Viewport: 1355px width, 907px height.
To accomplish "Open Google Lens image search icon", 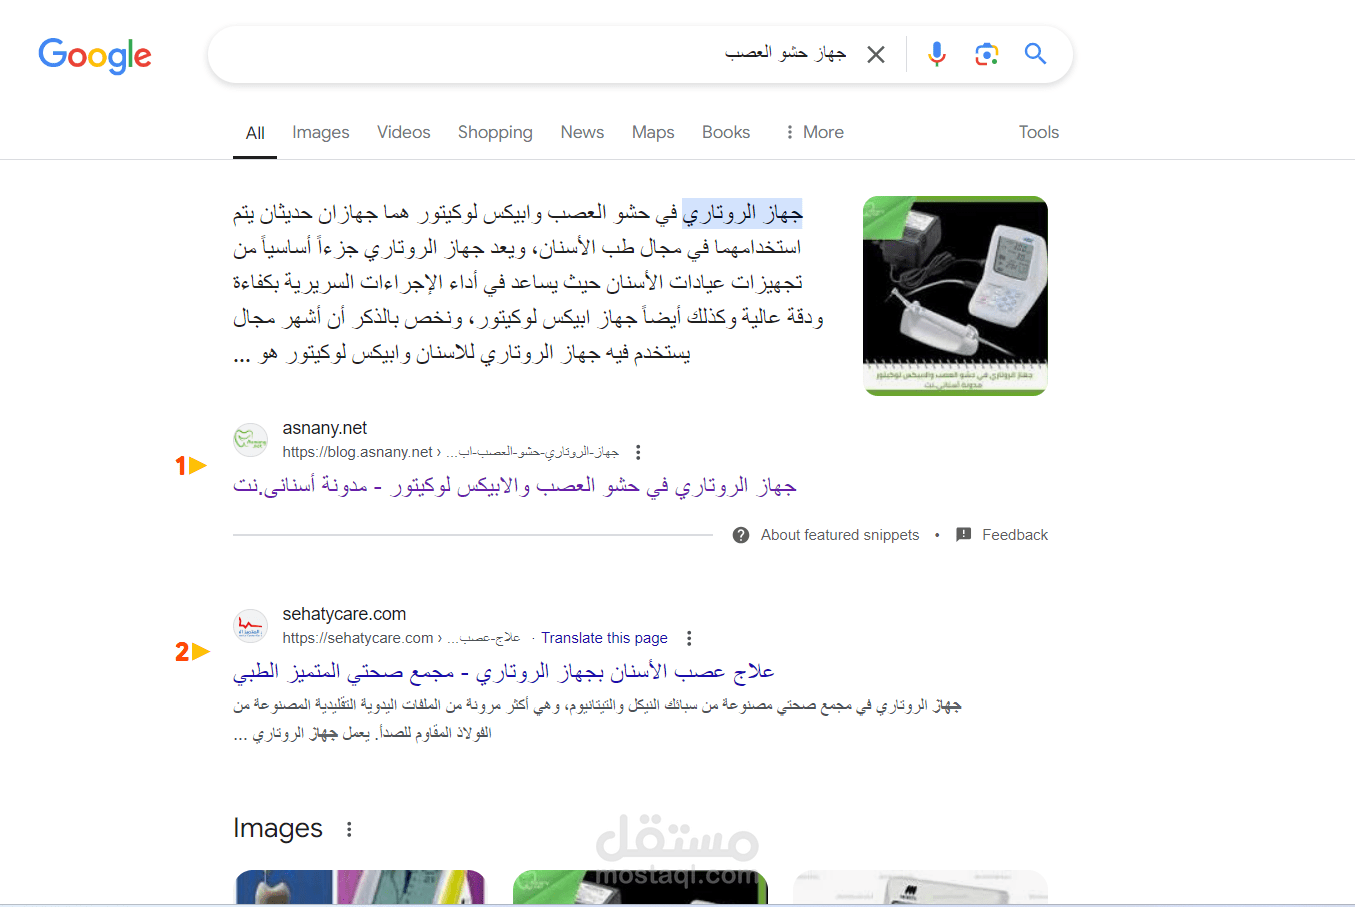I will [x=986, y=54].
